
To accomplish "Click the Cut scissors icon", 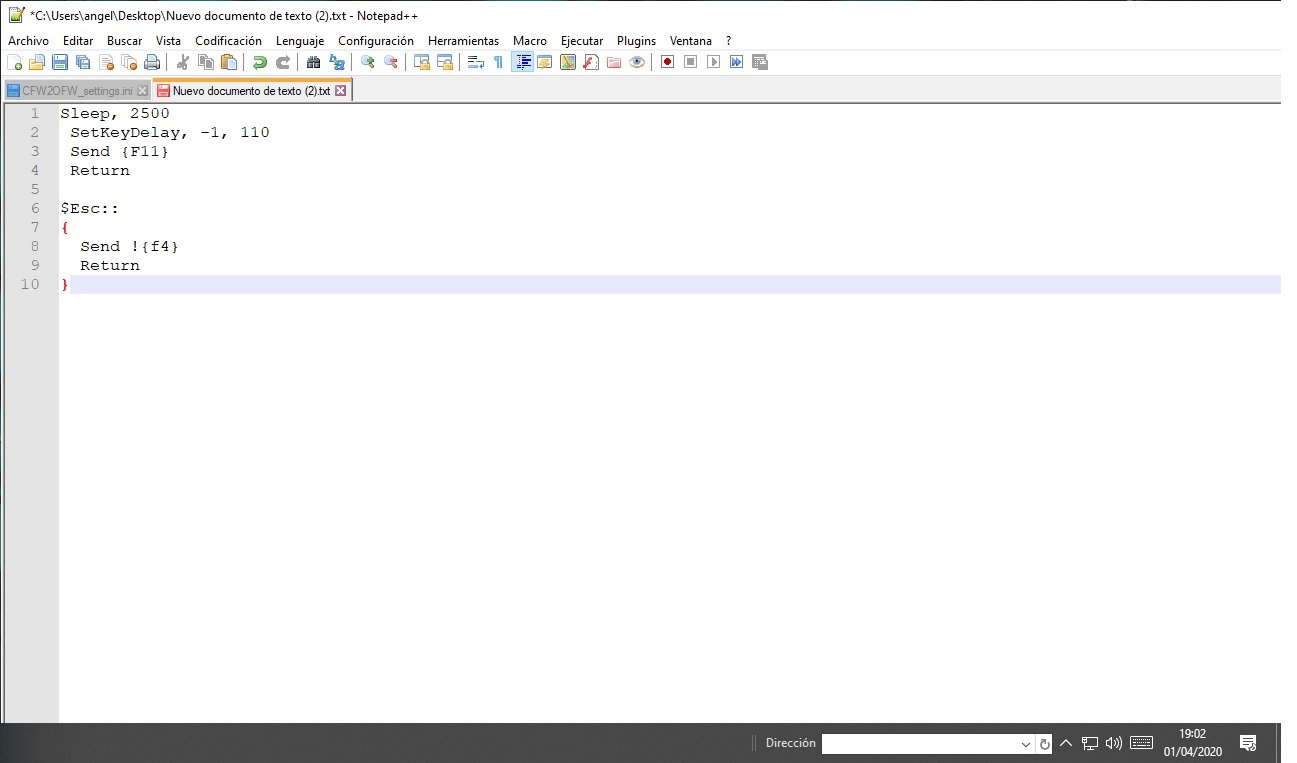I will click(183, 62).
